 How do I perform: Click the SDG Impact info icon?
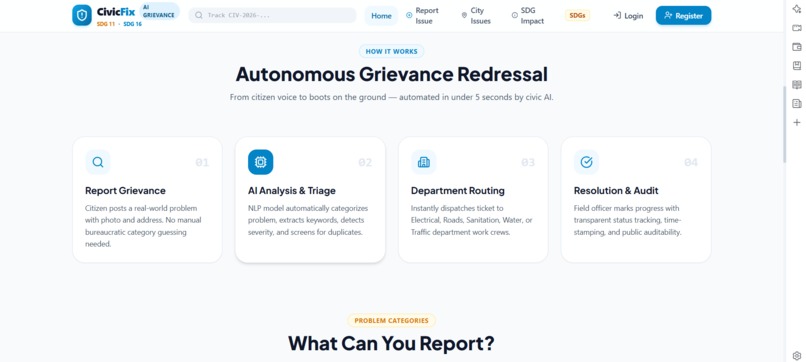tap(515, 15)
